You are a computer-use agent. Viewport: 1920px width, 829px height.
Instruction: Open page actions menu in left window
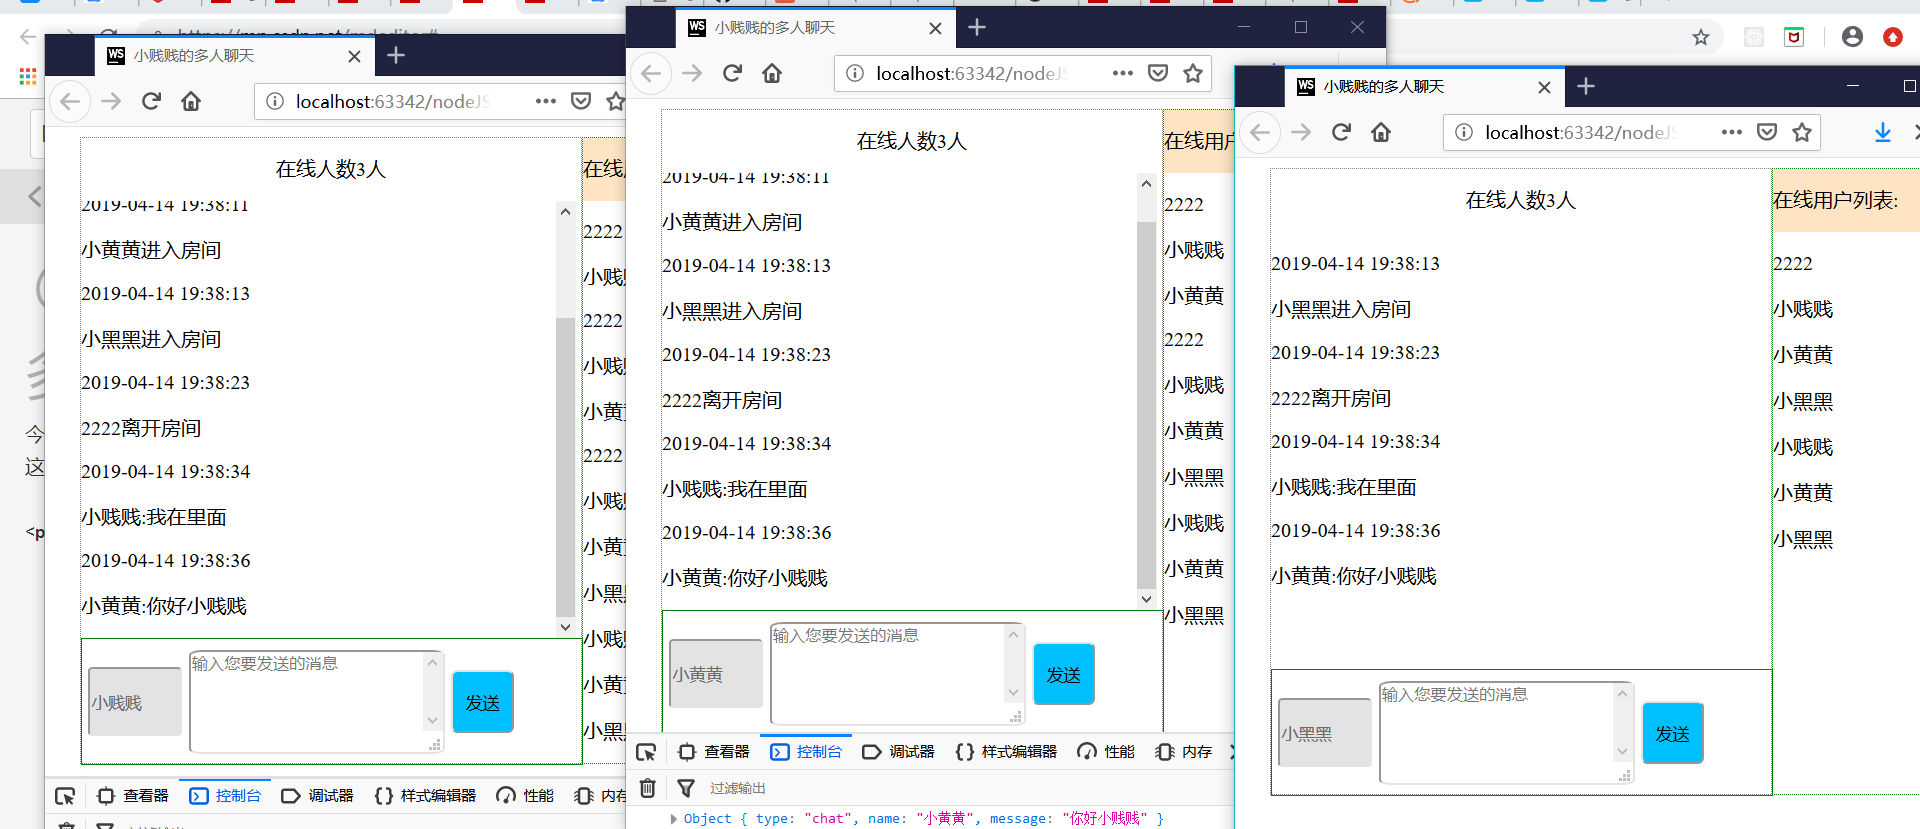[546, 101]
